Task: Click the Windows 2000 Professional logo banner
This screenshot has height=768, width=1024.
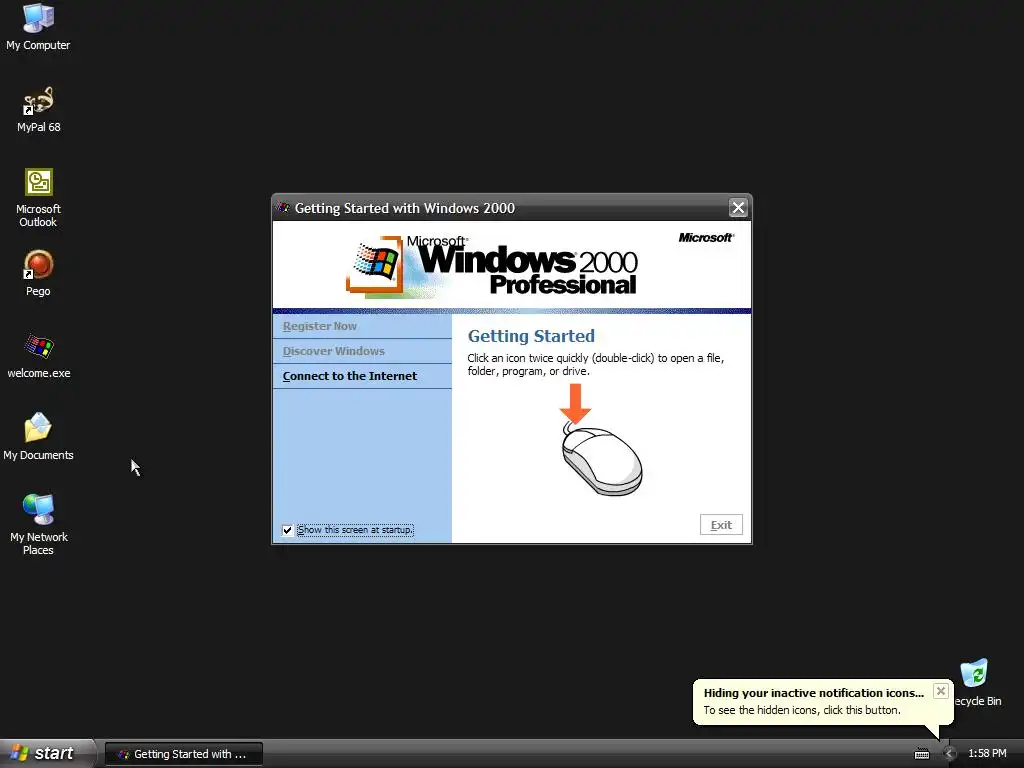Action: click(493, 266)
